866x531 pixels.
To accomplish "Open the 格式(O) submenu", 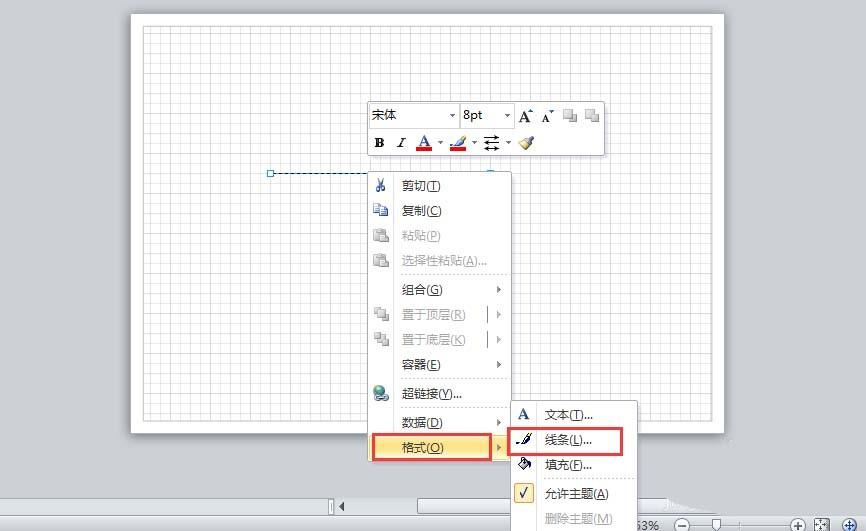I will click(x=440, y=448).
